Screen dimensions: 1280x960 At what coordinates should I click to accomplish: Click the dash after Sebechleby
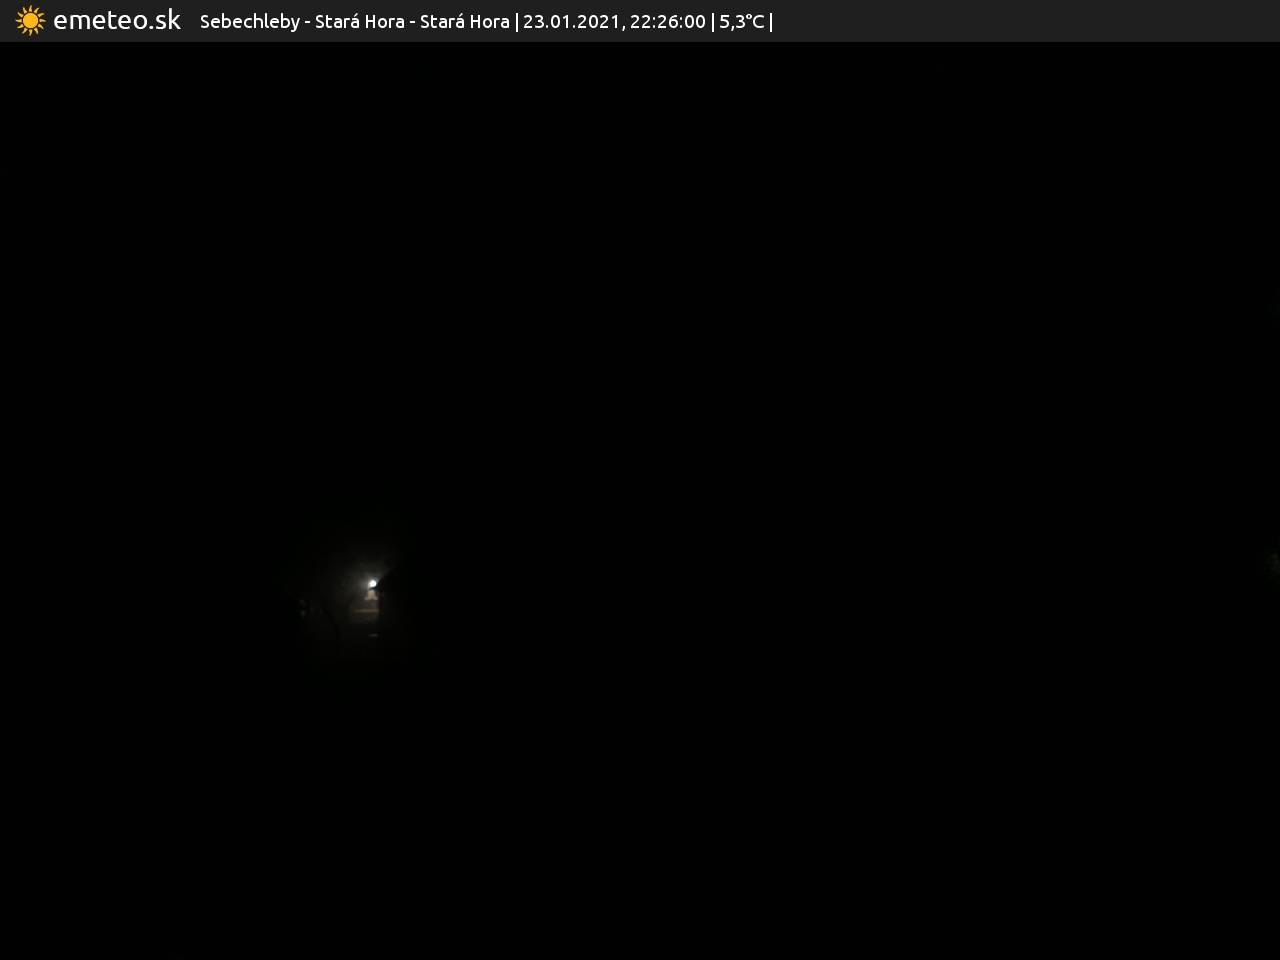click(307, 22)
